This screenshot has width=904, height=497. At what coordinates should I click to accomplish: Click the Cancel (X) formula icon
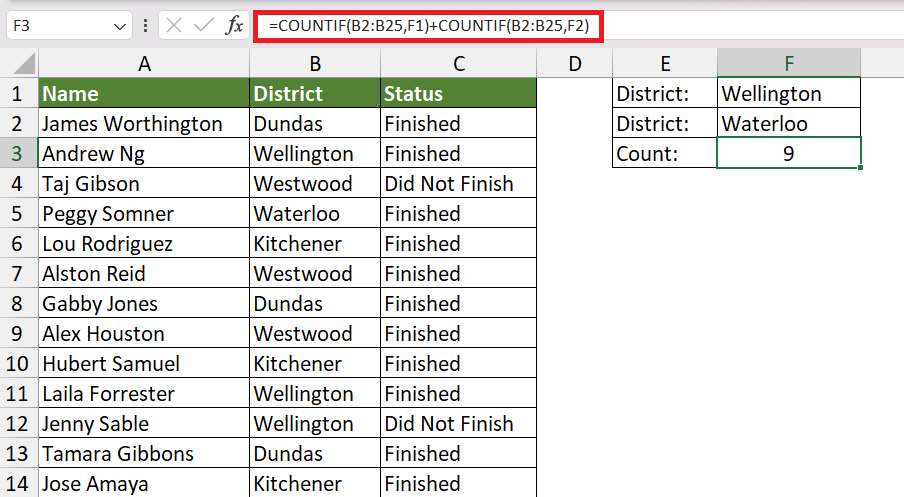pos(174,26)
